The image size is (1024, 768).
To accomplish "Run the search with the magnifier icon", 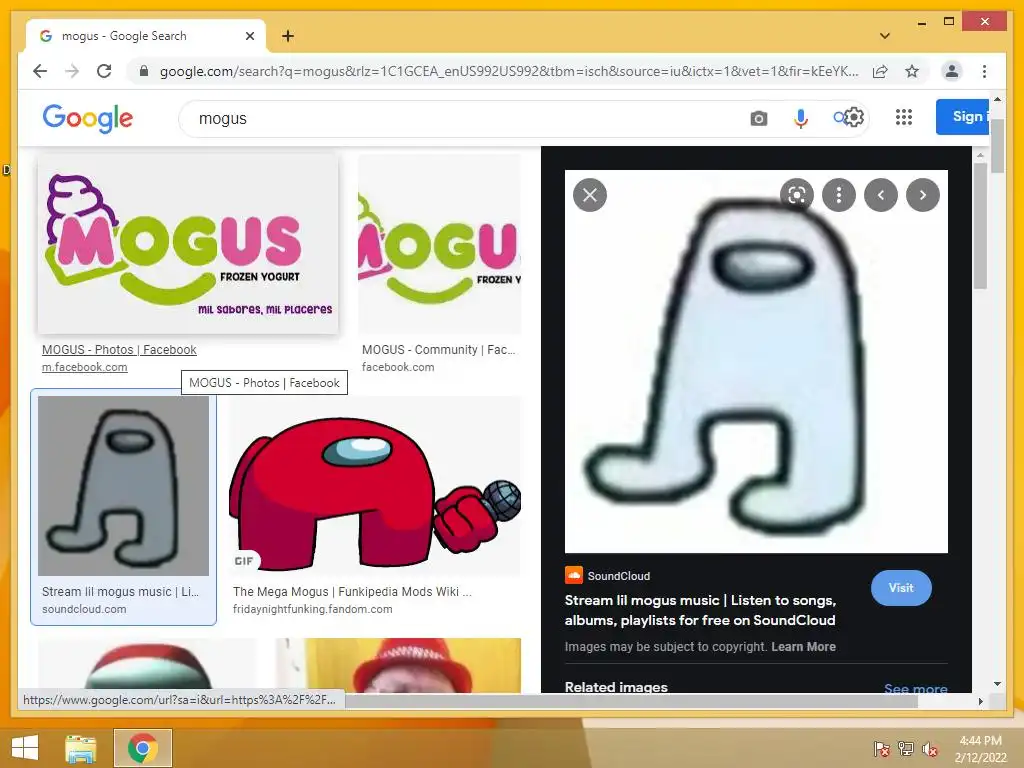I will coord(840,118).
